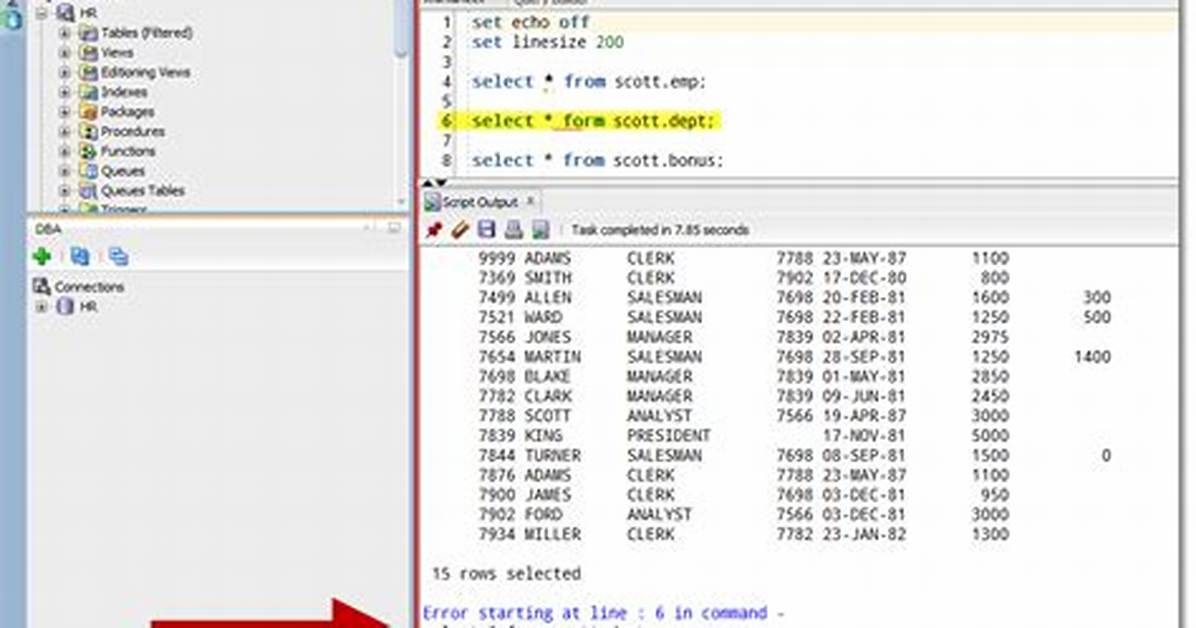Click the output row '7369 SMITH'
Image resolution: width=1196 pixels, height=628 pixels.
744,278
